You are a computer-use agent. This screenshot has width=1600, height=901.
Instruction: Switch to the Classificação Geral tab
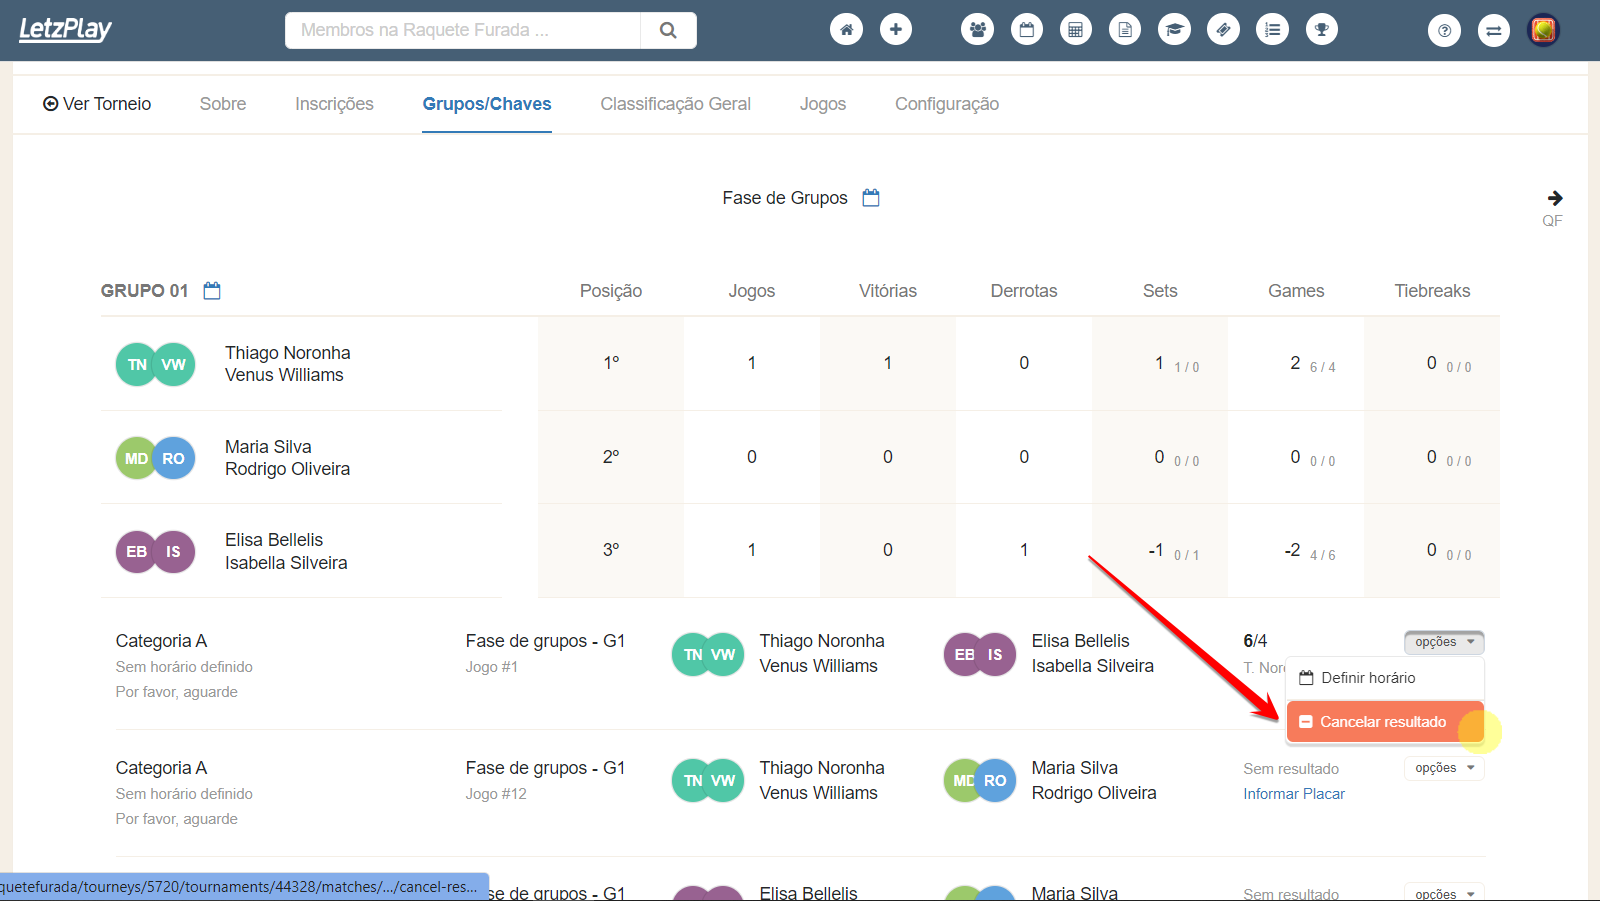coord(675,104)
